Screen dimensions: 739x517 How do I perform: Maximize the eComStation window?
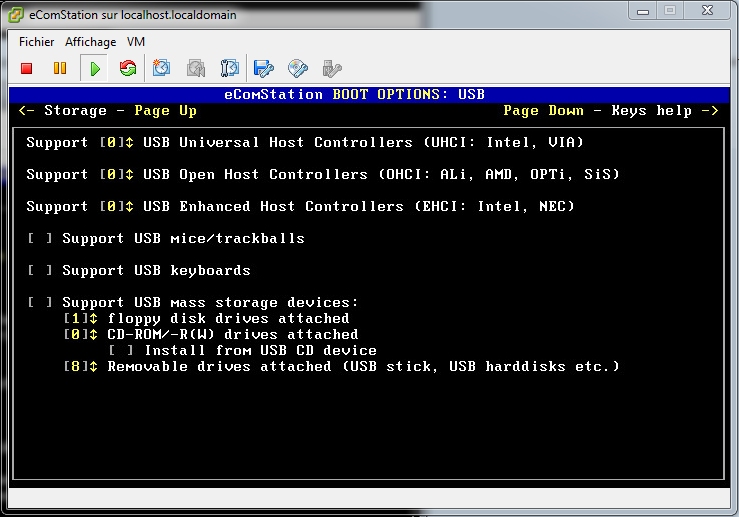click(670, 10)
